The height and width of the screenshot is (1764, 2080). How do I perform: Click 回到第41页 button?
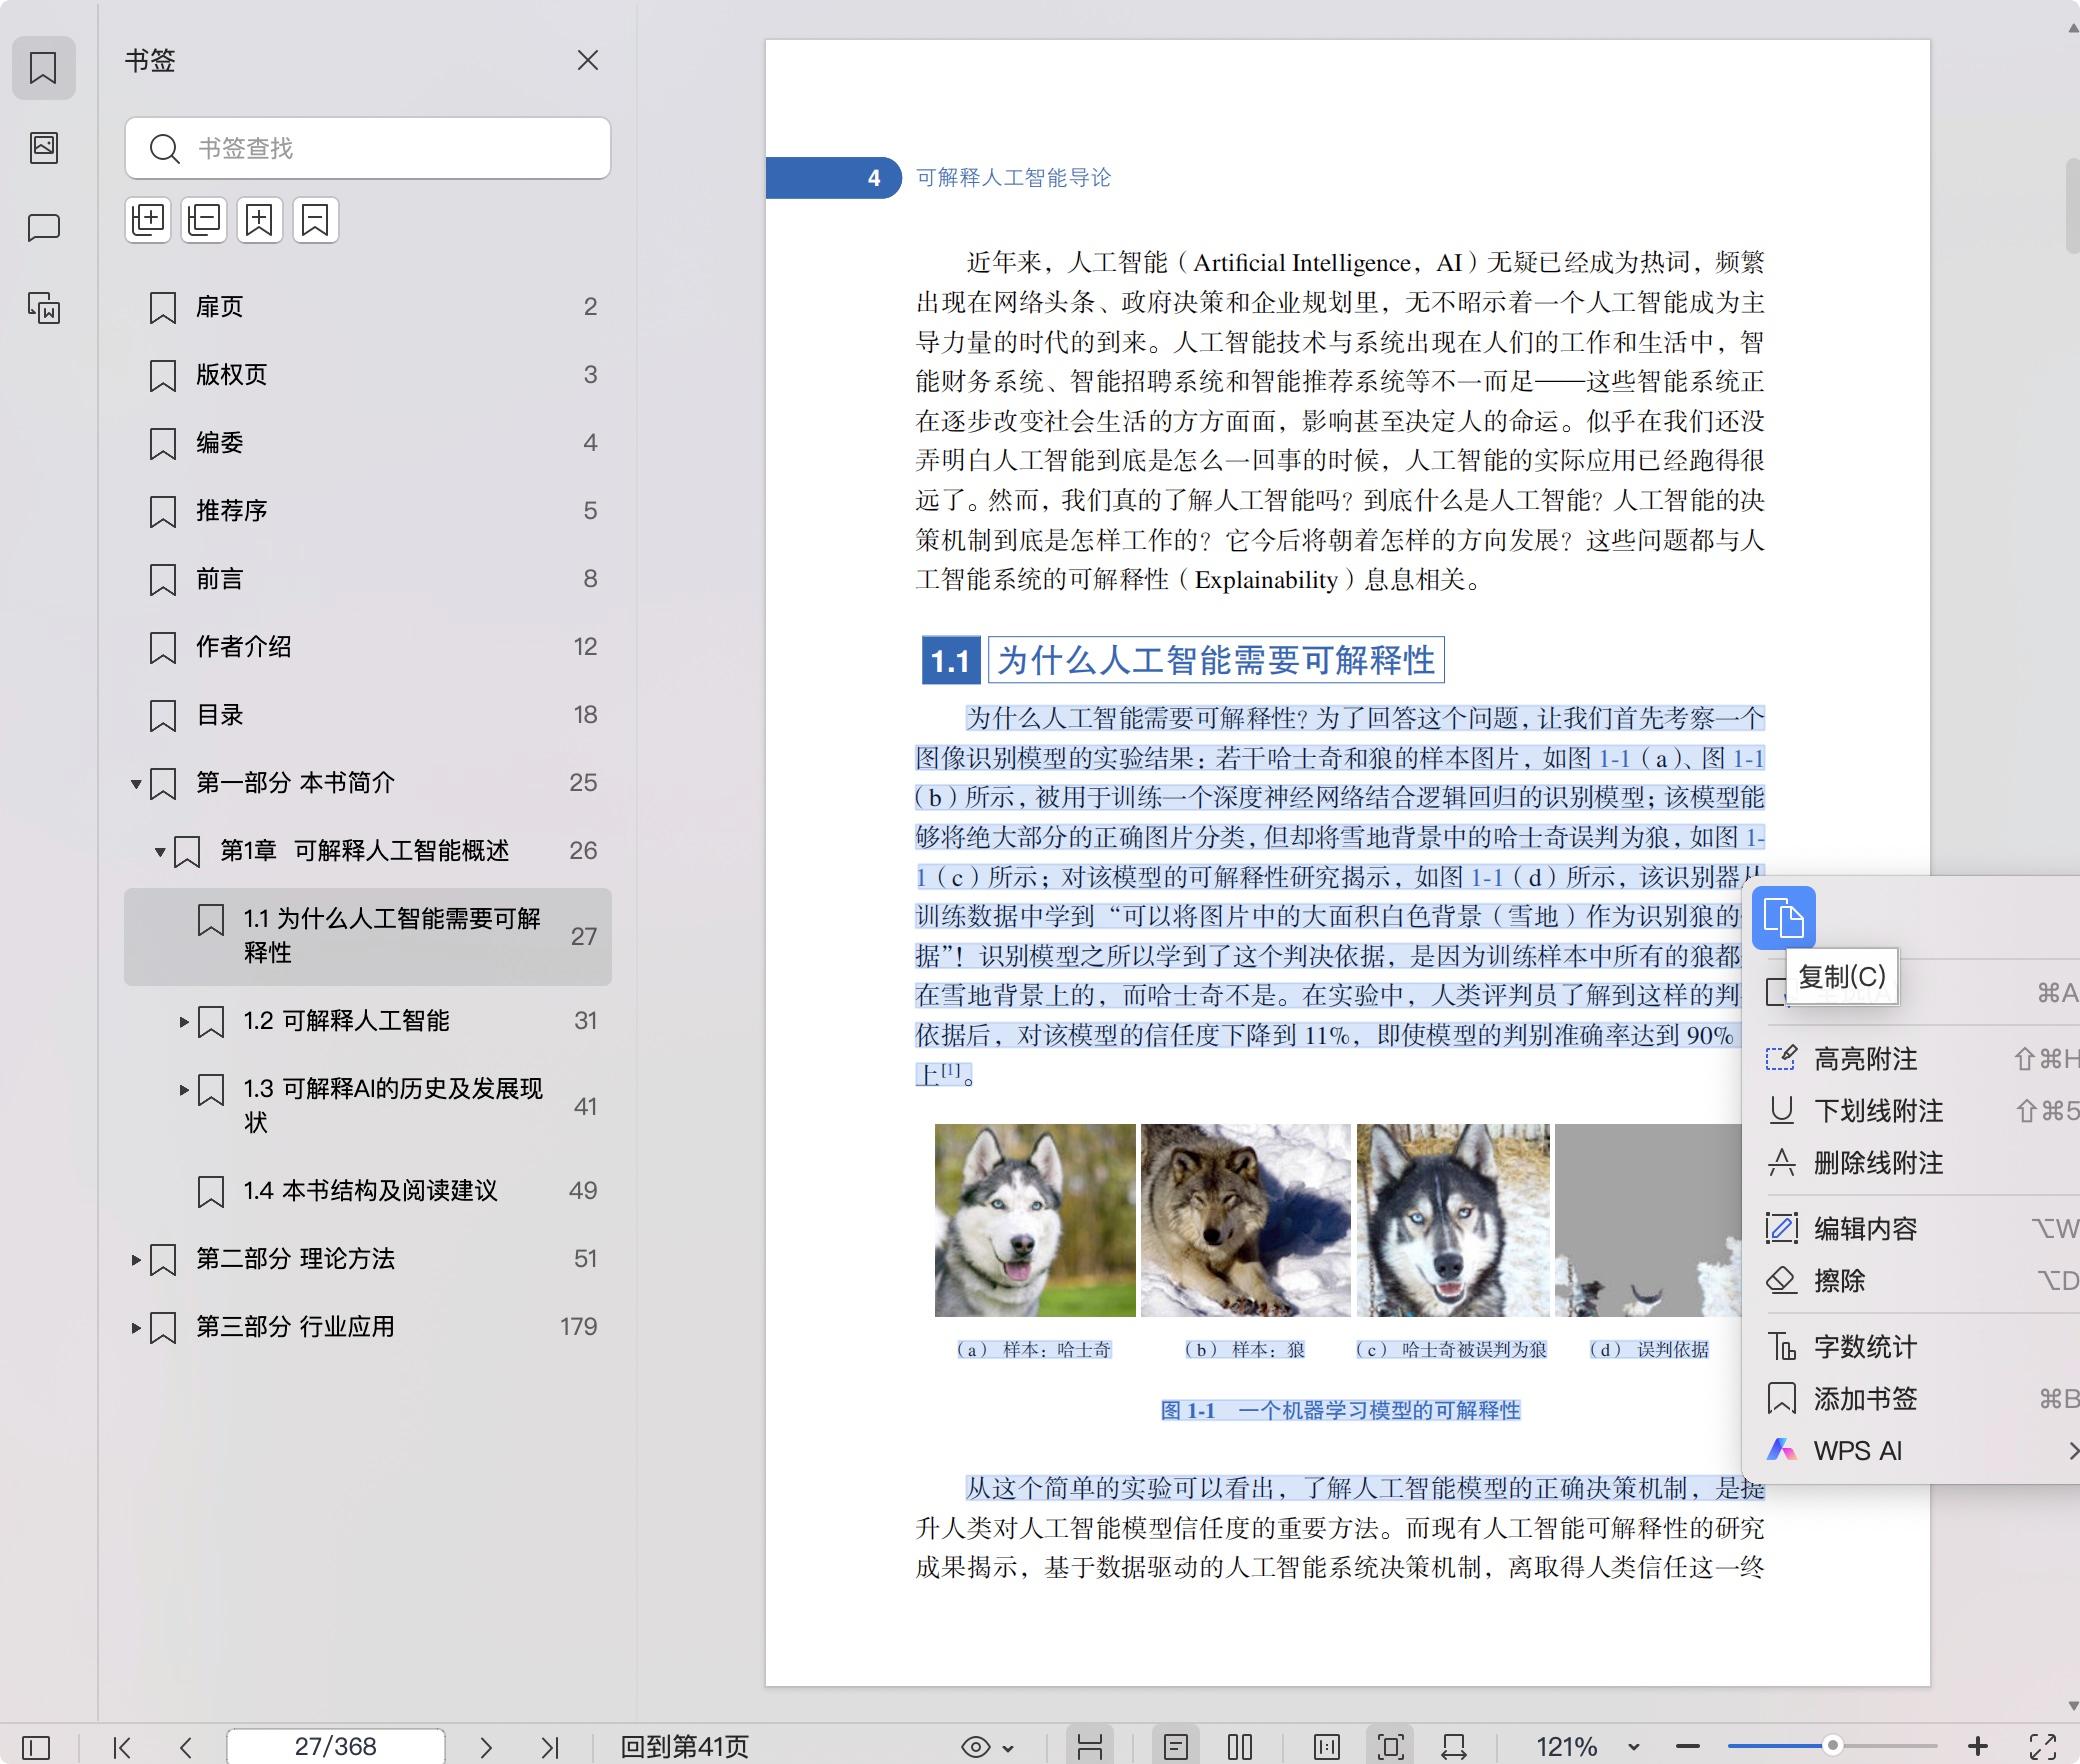pyautogui.click(x=685, y=1747)
